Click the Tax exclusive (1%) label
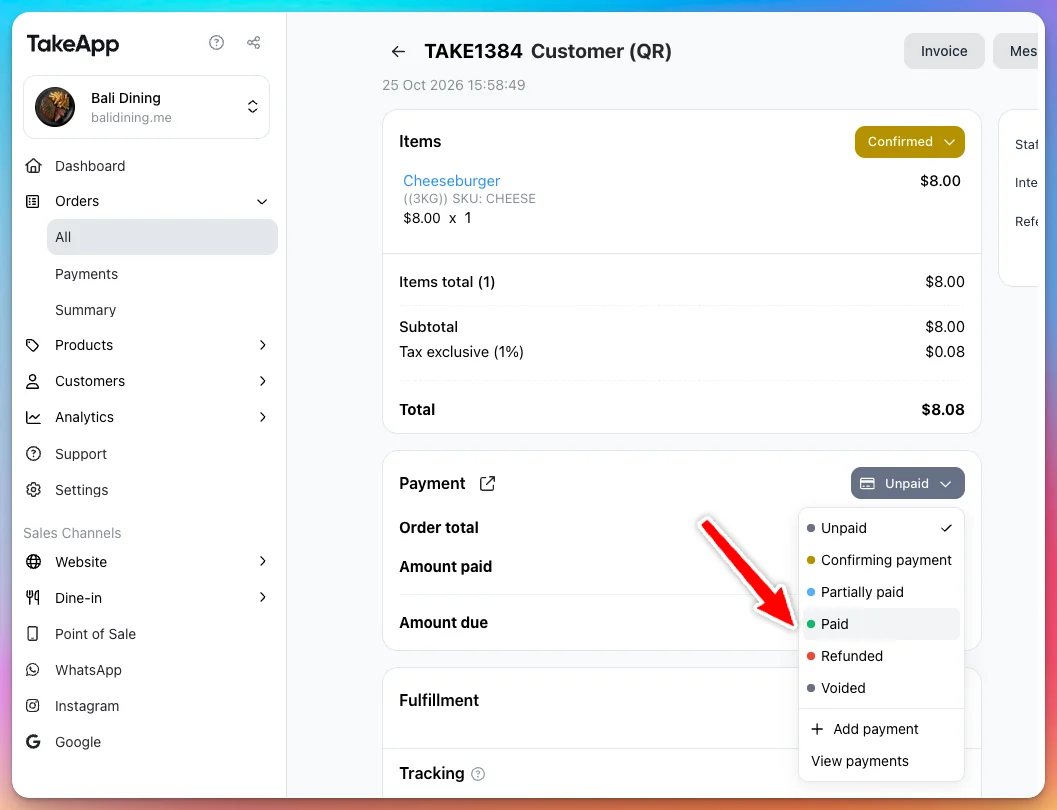Screen dimensions: 1057x810 pyautogui.click(x=461, y=352)
